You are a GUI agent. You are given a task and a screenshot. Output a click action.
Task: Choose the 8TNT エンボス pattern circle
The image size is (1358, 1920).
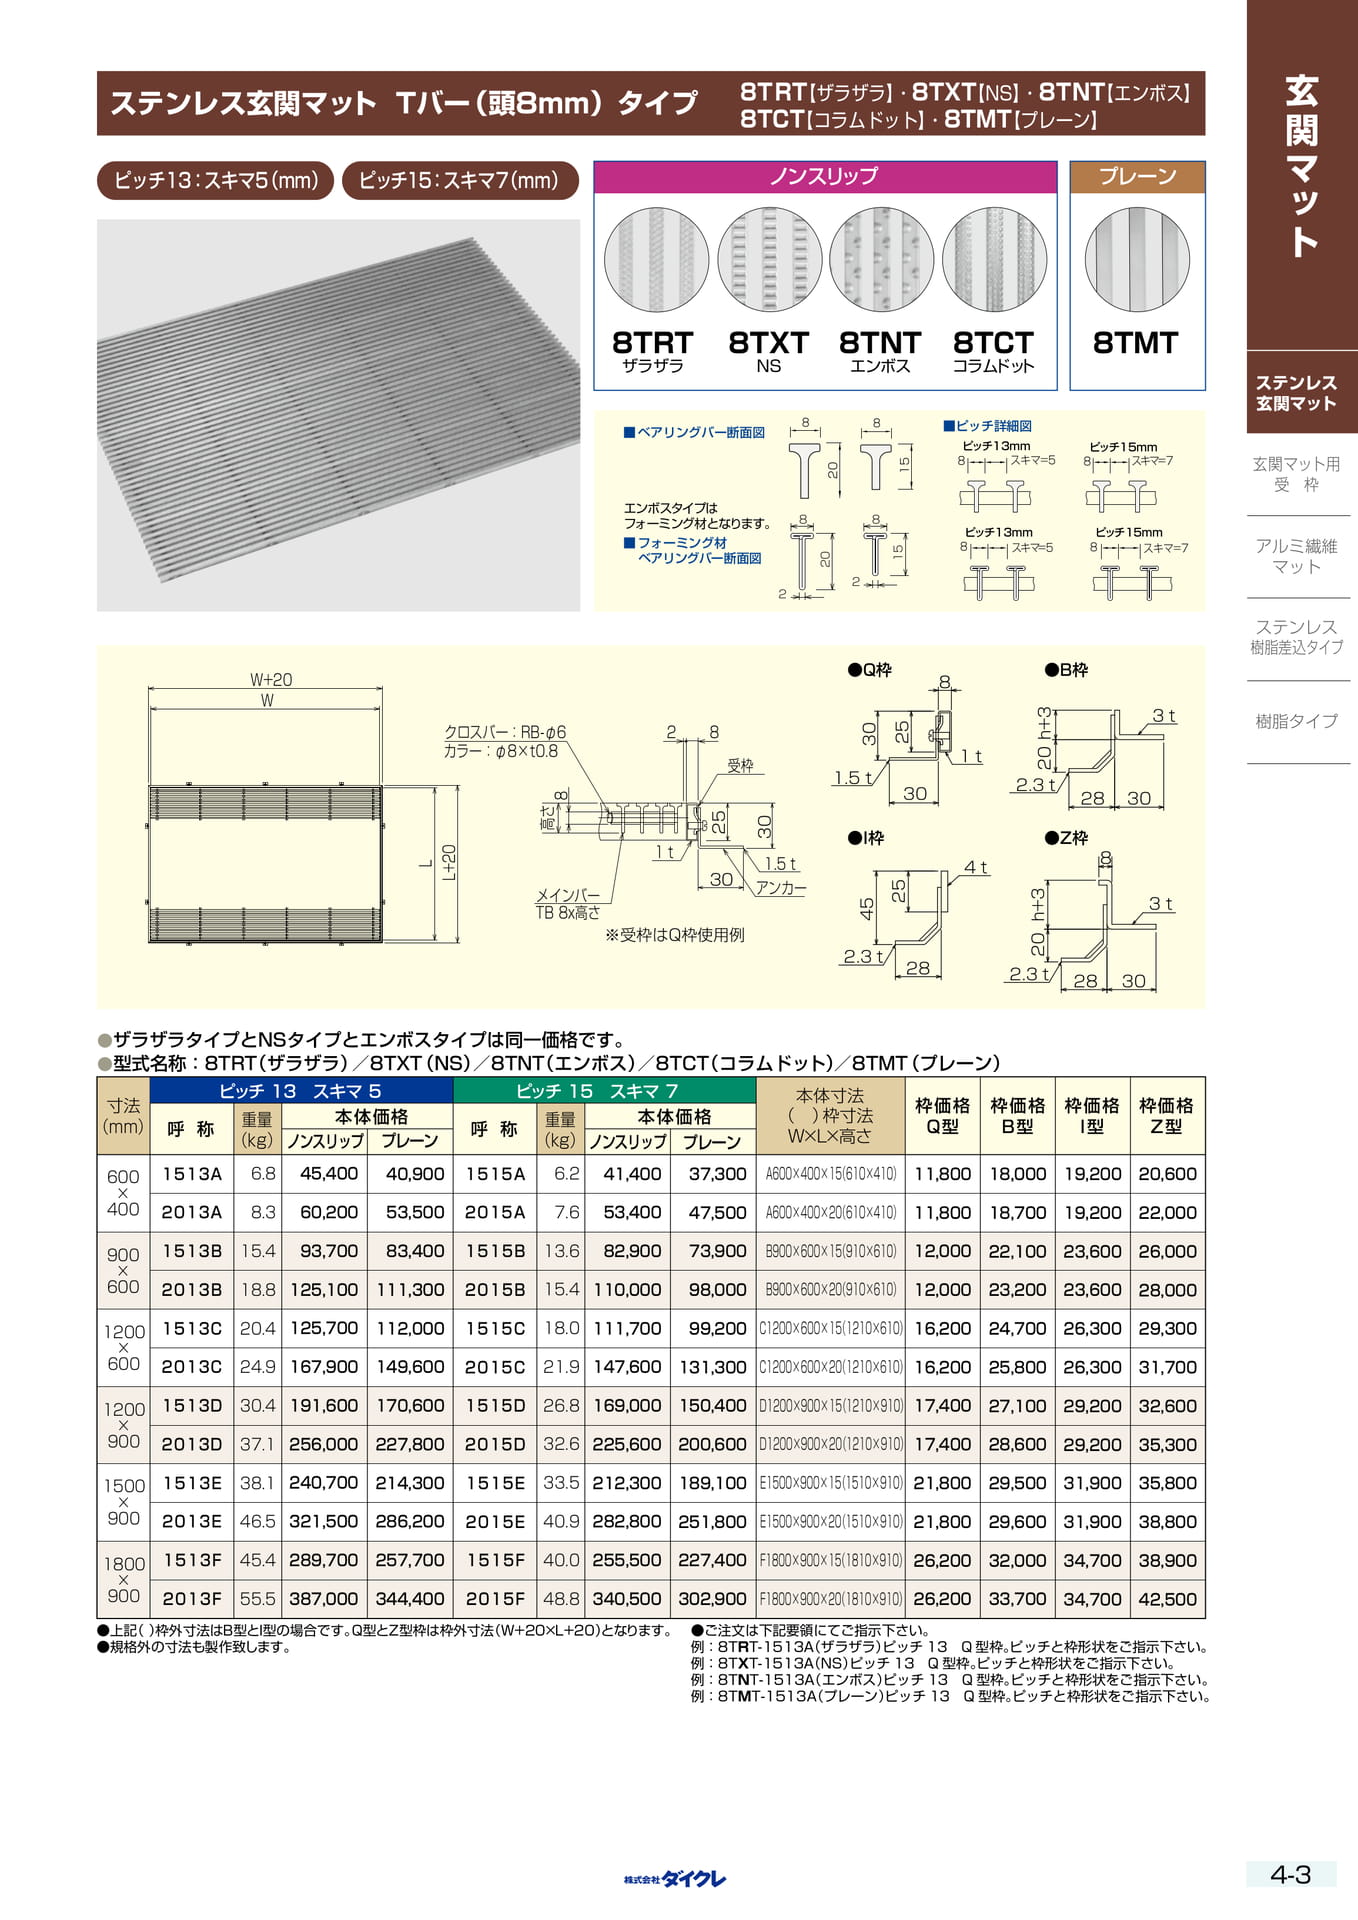(881, 260)
